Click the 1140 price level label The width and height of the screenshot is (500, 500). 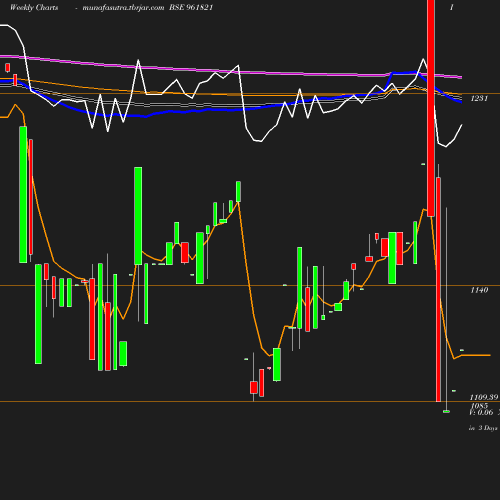click(x=479, y=290)
